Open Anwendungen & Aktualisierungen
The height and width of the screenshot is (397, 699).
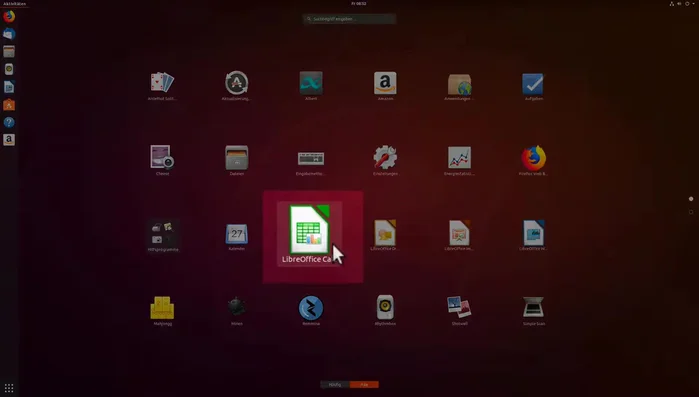459,86
